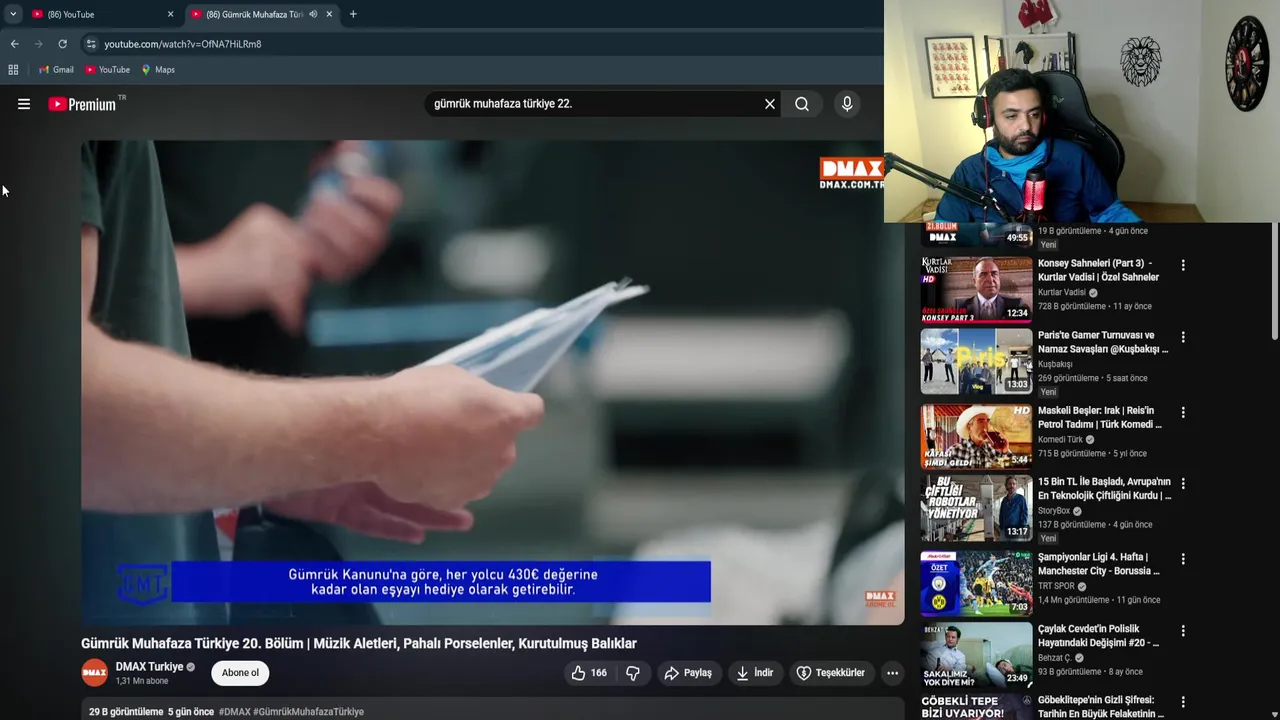Select the Gümrük Muhafaza Türkiye tab
Image resolution: width=1280 pixels, height=720 pixels.
pyautogui.click(x=254, y=14)
